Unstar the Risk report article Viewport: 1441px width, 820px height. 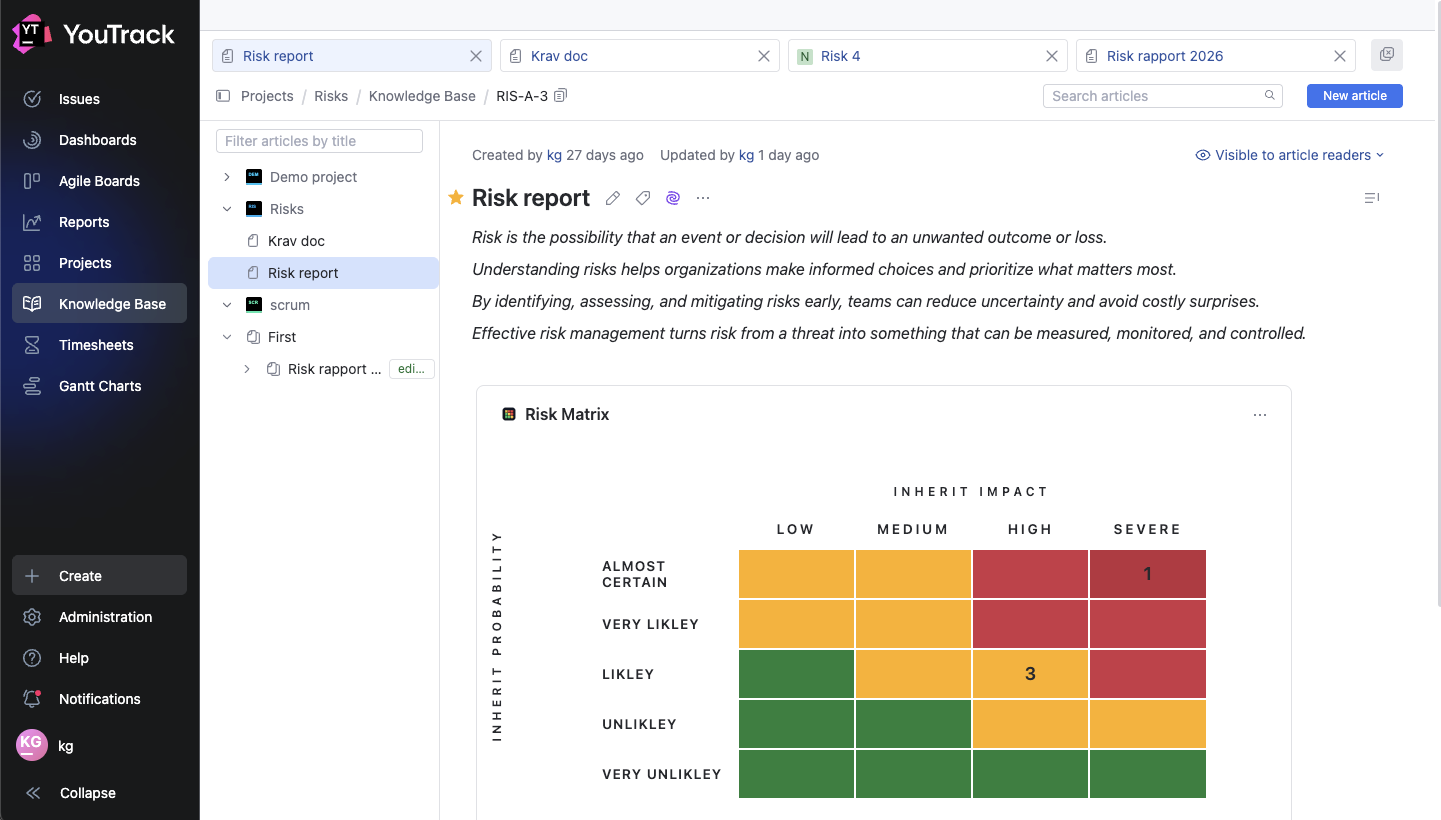pyautogui.click(x=456, y=198)
